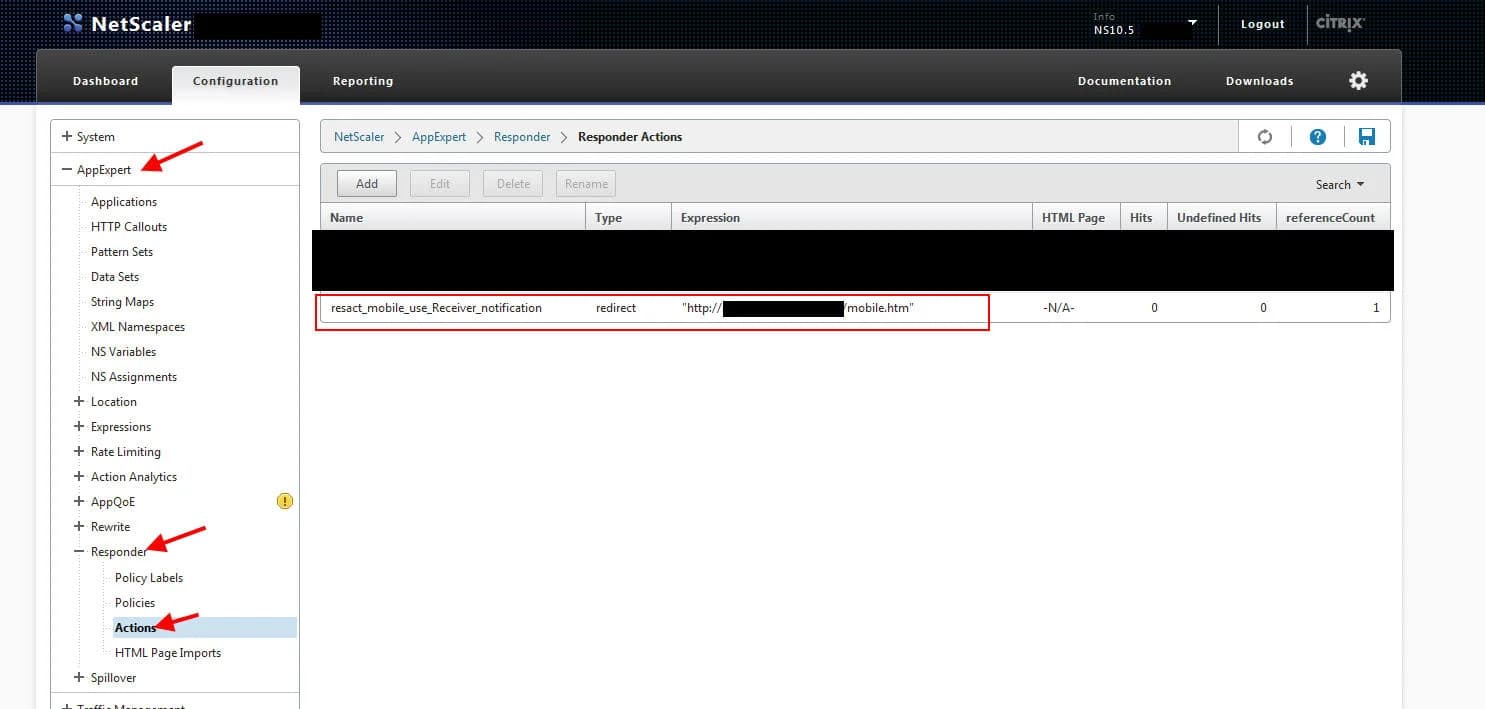Open the Search dropdown
Screen dimensions: 1485x709
point(1339,184)
